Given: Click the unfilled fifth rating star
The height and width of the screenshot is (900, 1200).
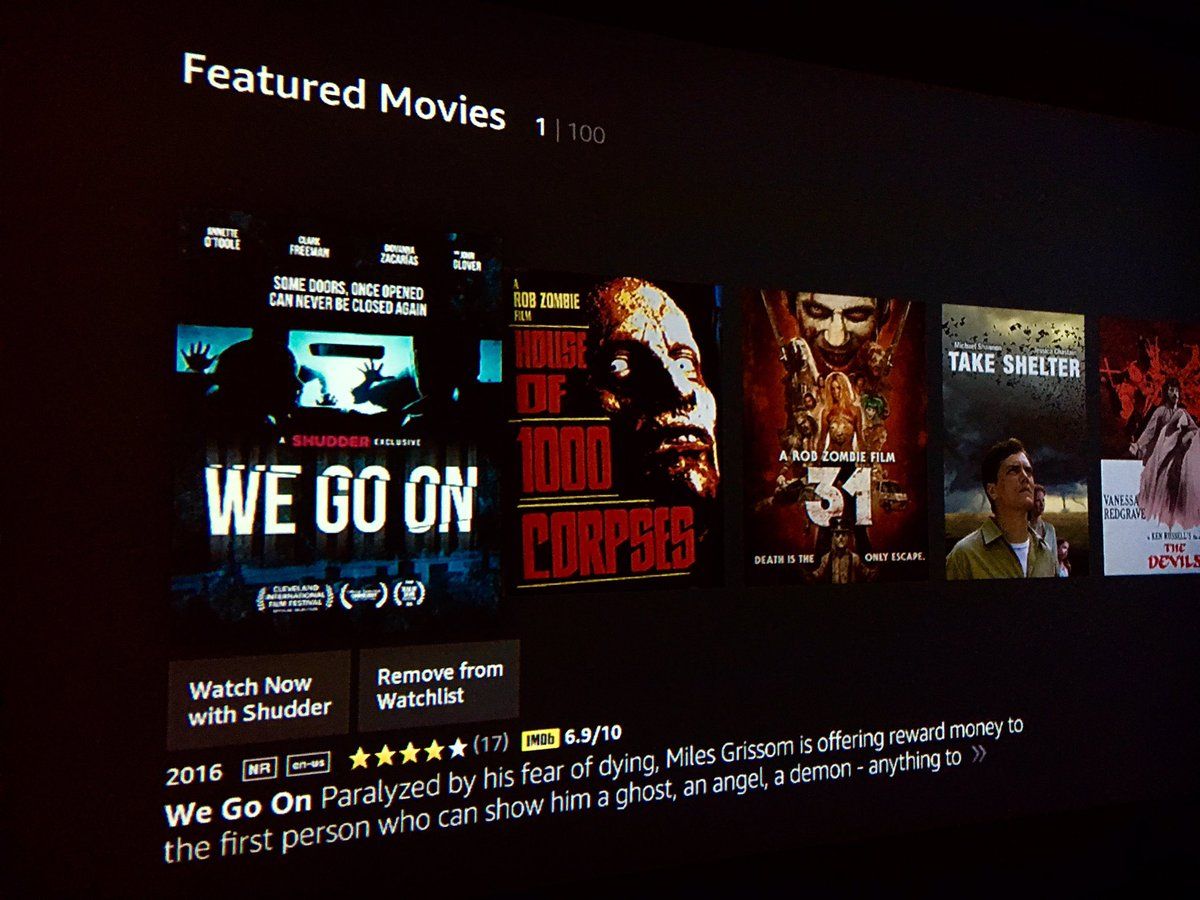Looking at the screenshot, I should (457, 747).
